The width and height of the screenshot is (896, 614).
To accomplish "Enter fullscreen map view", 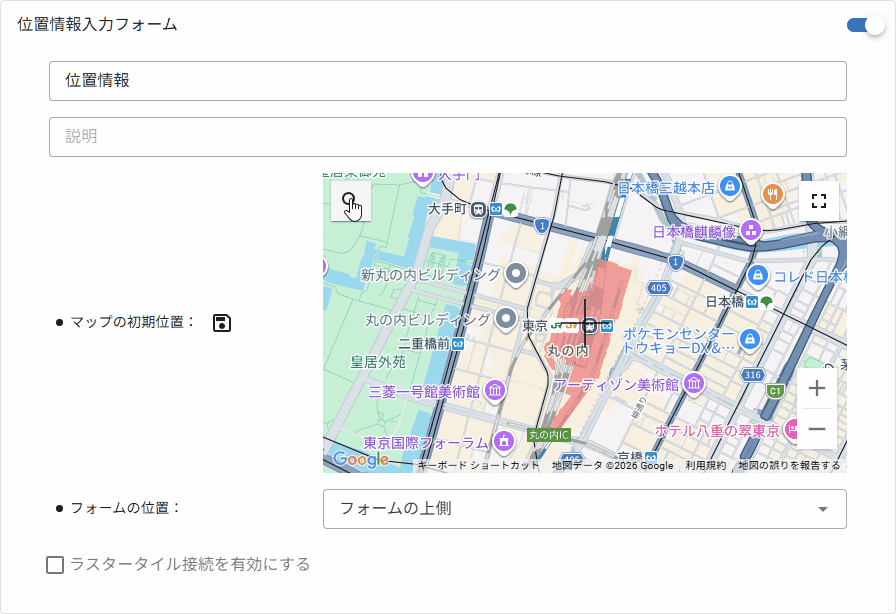I will [819, 200].
